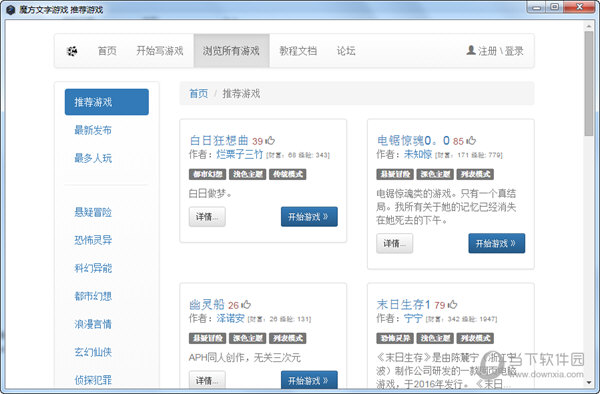
Task: Like 白日狂想曲 with thumbs-up icon
Action: [270, 141]
